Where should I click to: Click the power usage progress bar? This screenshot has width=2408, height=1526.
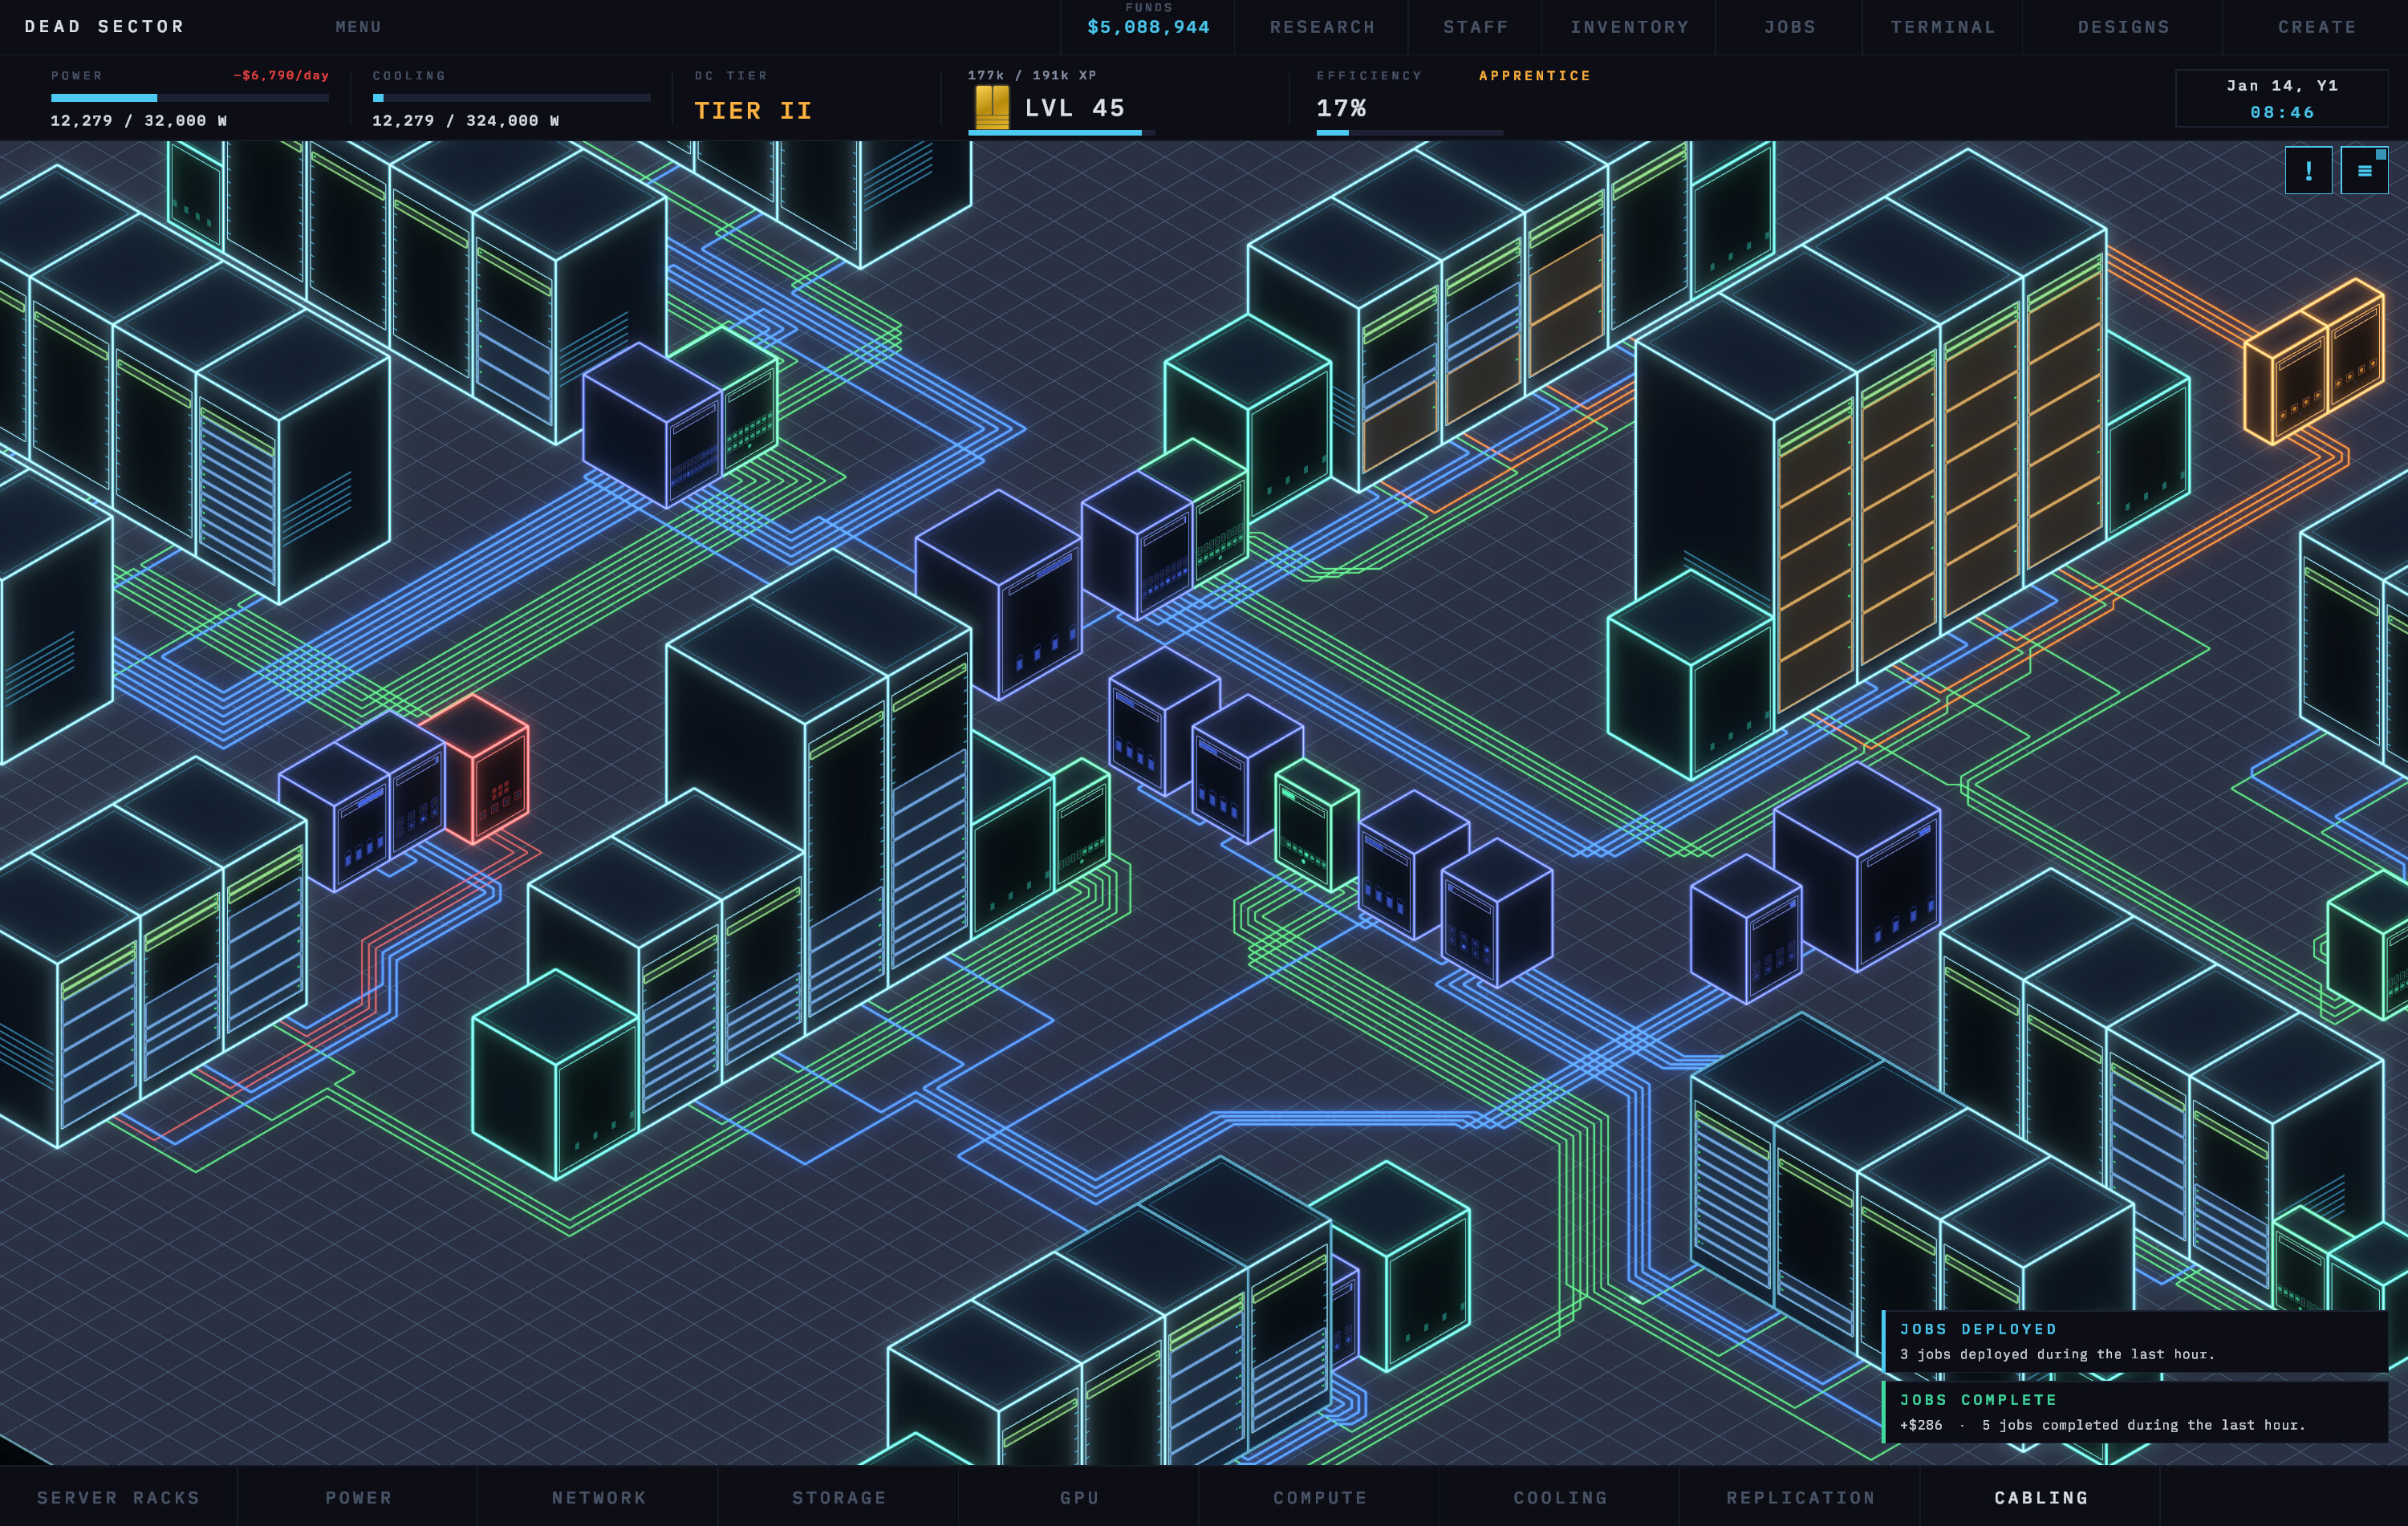[190, 98]
